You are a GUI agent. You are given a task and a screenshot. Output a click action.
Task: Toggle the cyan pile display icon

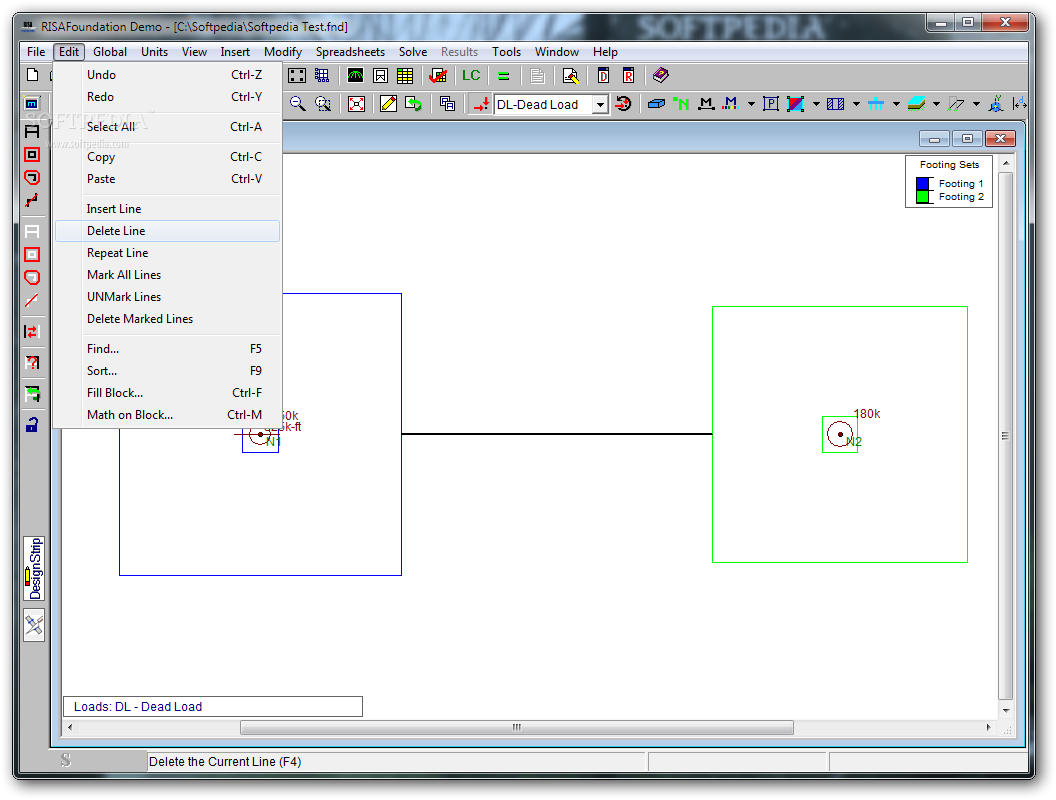pos(876,104)
